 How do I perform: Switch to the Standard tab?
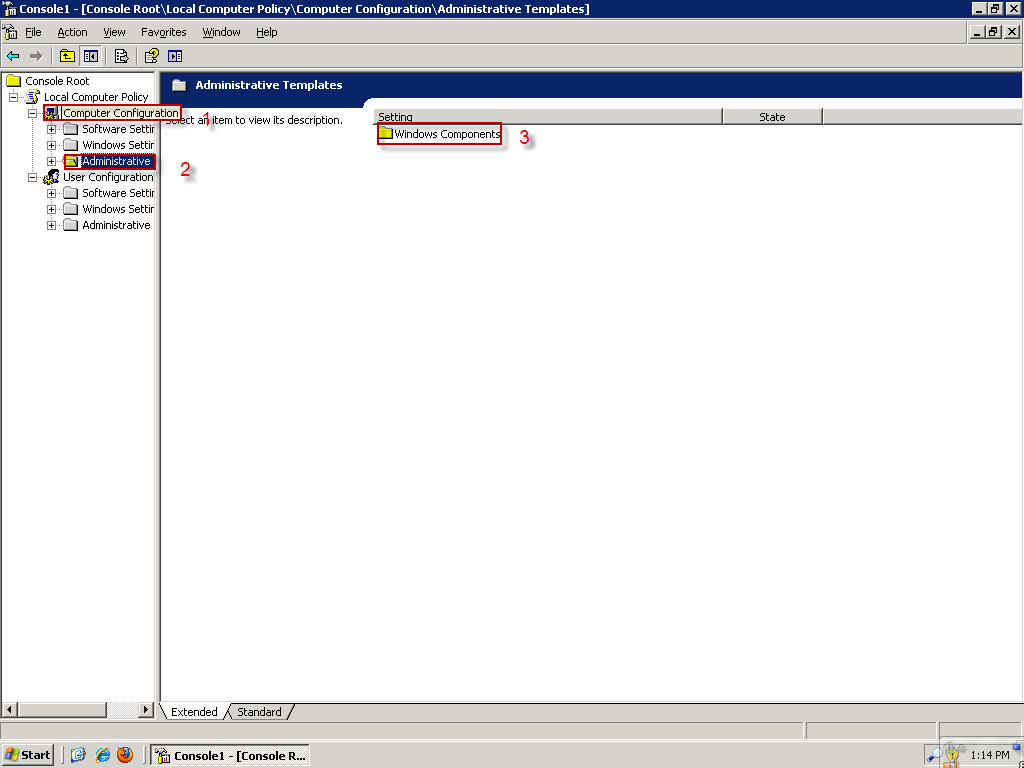[x=259, y=712]
